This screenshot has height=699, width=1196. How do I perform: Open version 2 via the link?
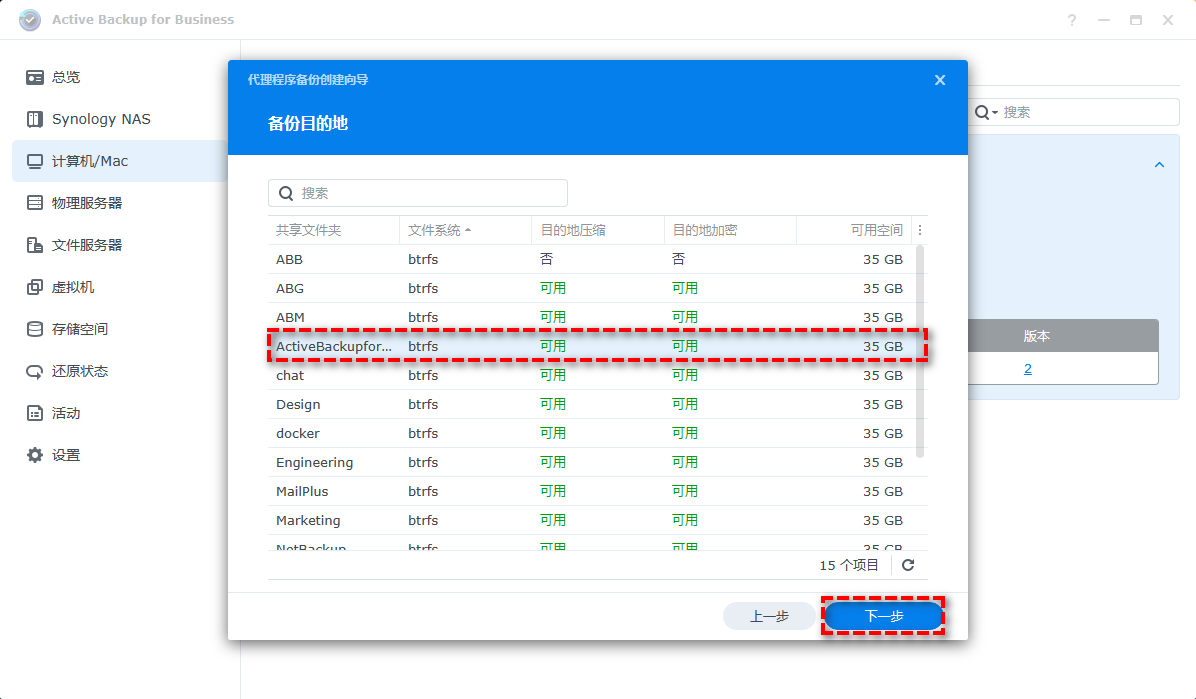pos(1027,368)
